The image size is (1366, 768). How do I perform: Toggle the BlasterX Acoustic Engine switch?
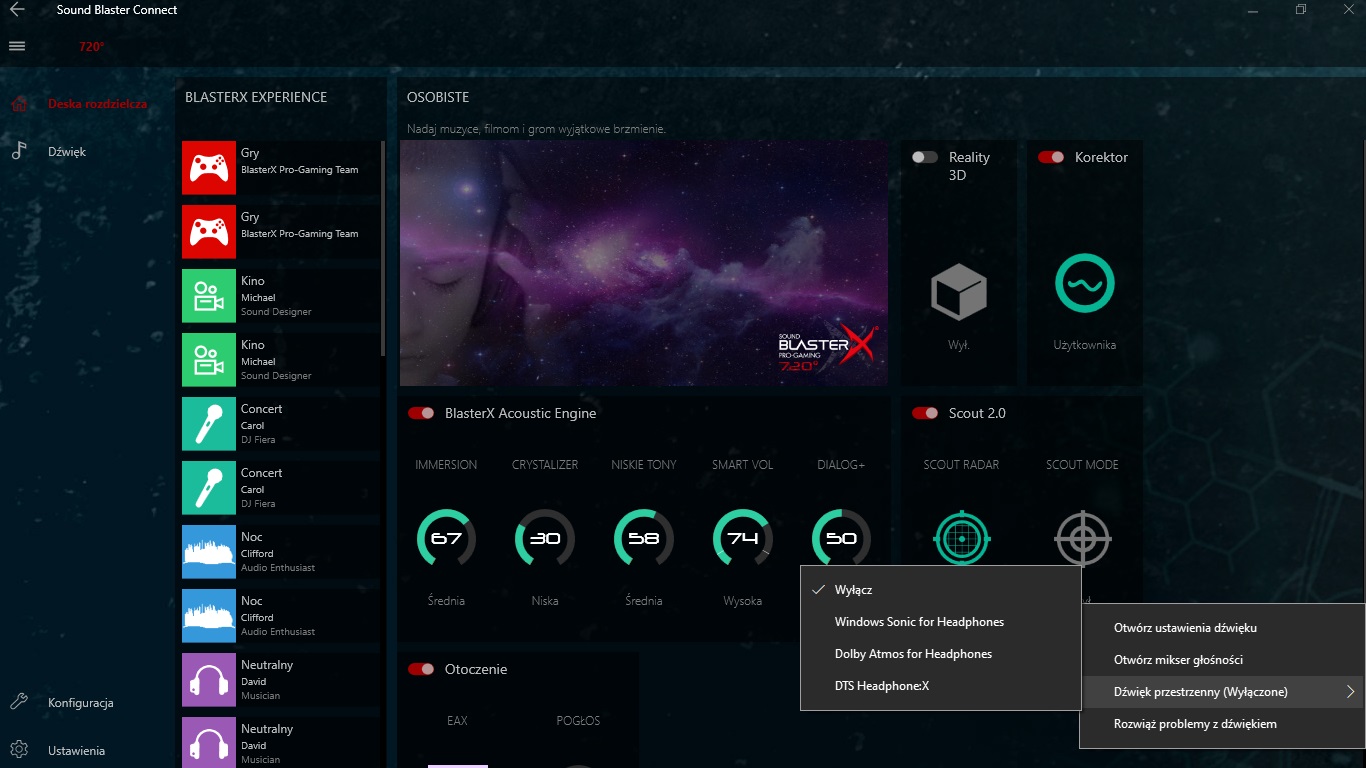pos(421,413)
